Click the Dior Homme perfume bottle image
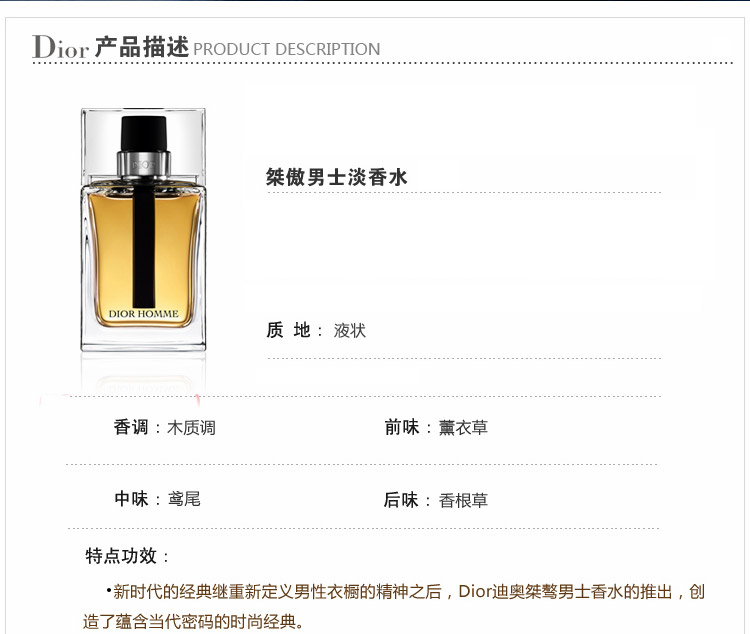 [x=143, y=230]
